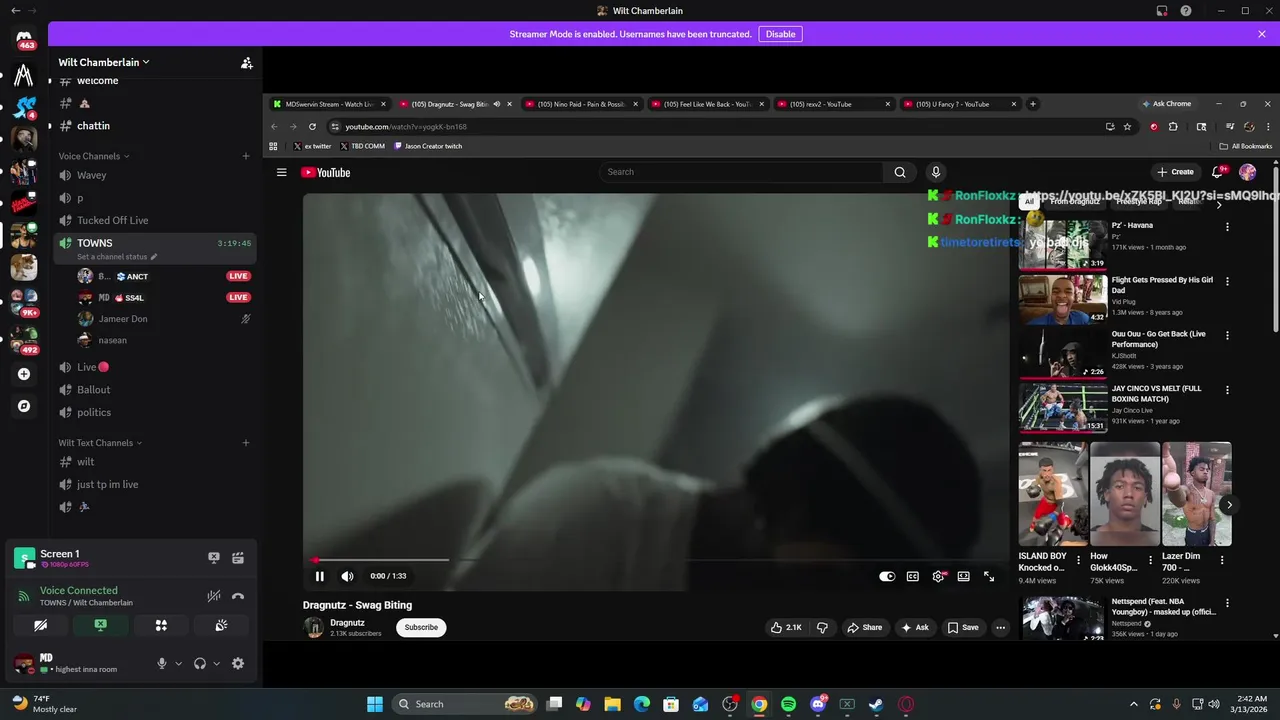Switch to the MDSwervin Stream tab
The width and height of the screenshot is (1280, 720).
(x=329, y=104)
